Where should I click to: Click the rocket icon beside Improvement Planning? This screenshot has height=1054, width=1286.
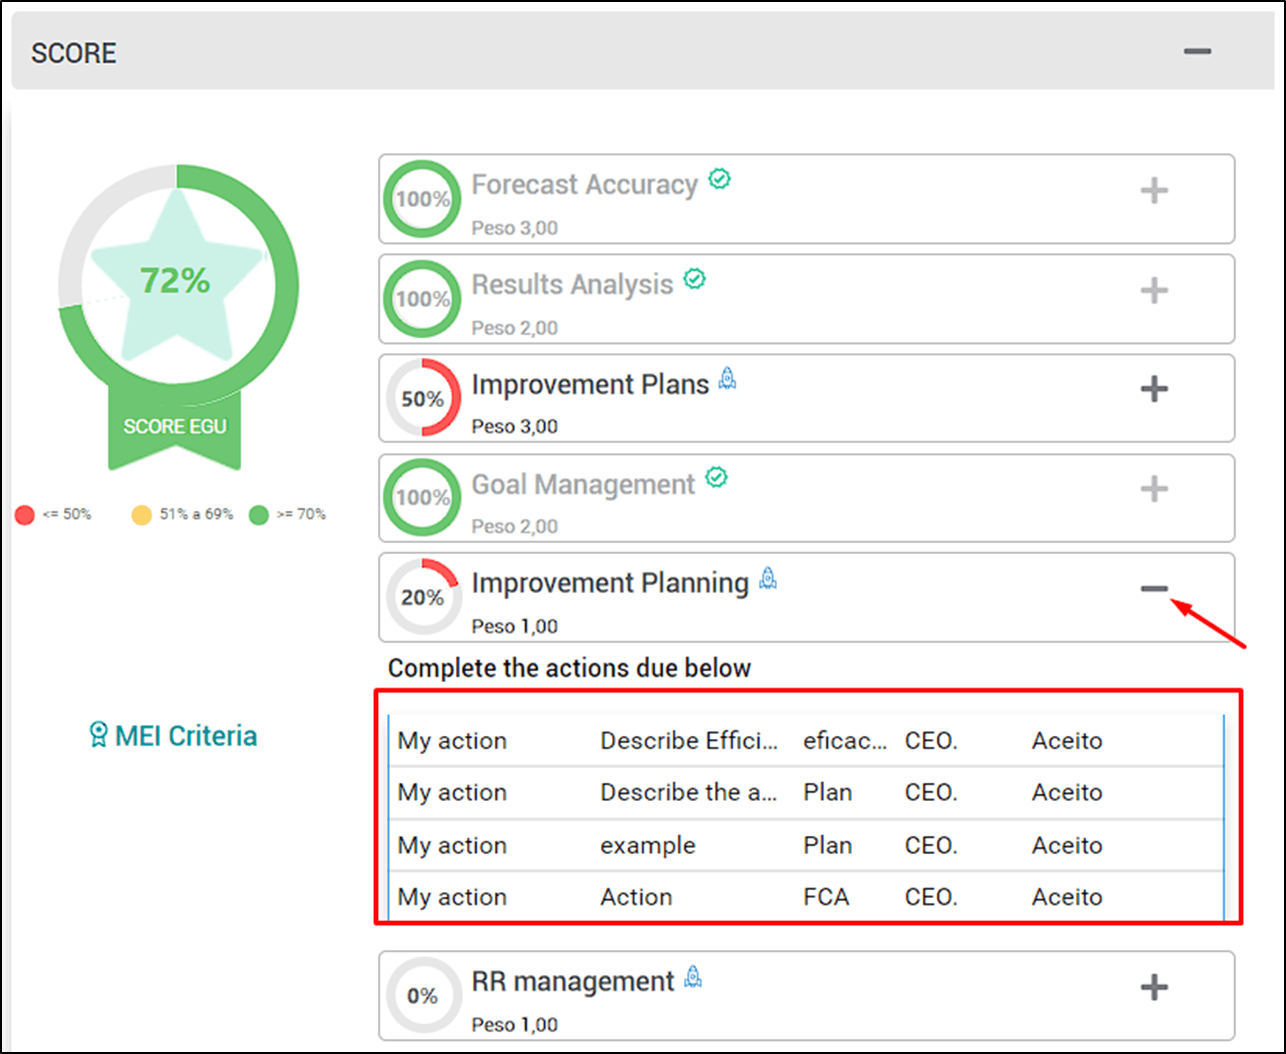768,577
